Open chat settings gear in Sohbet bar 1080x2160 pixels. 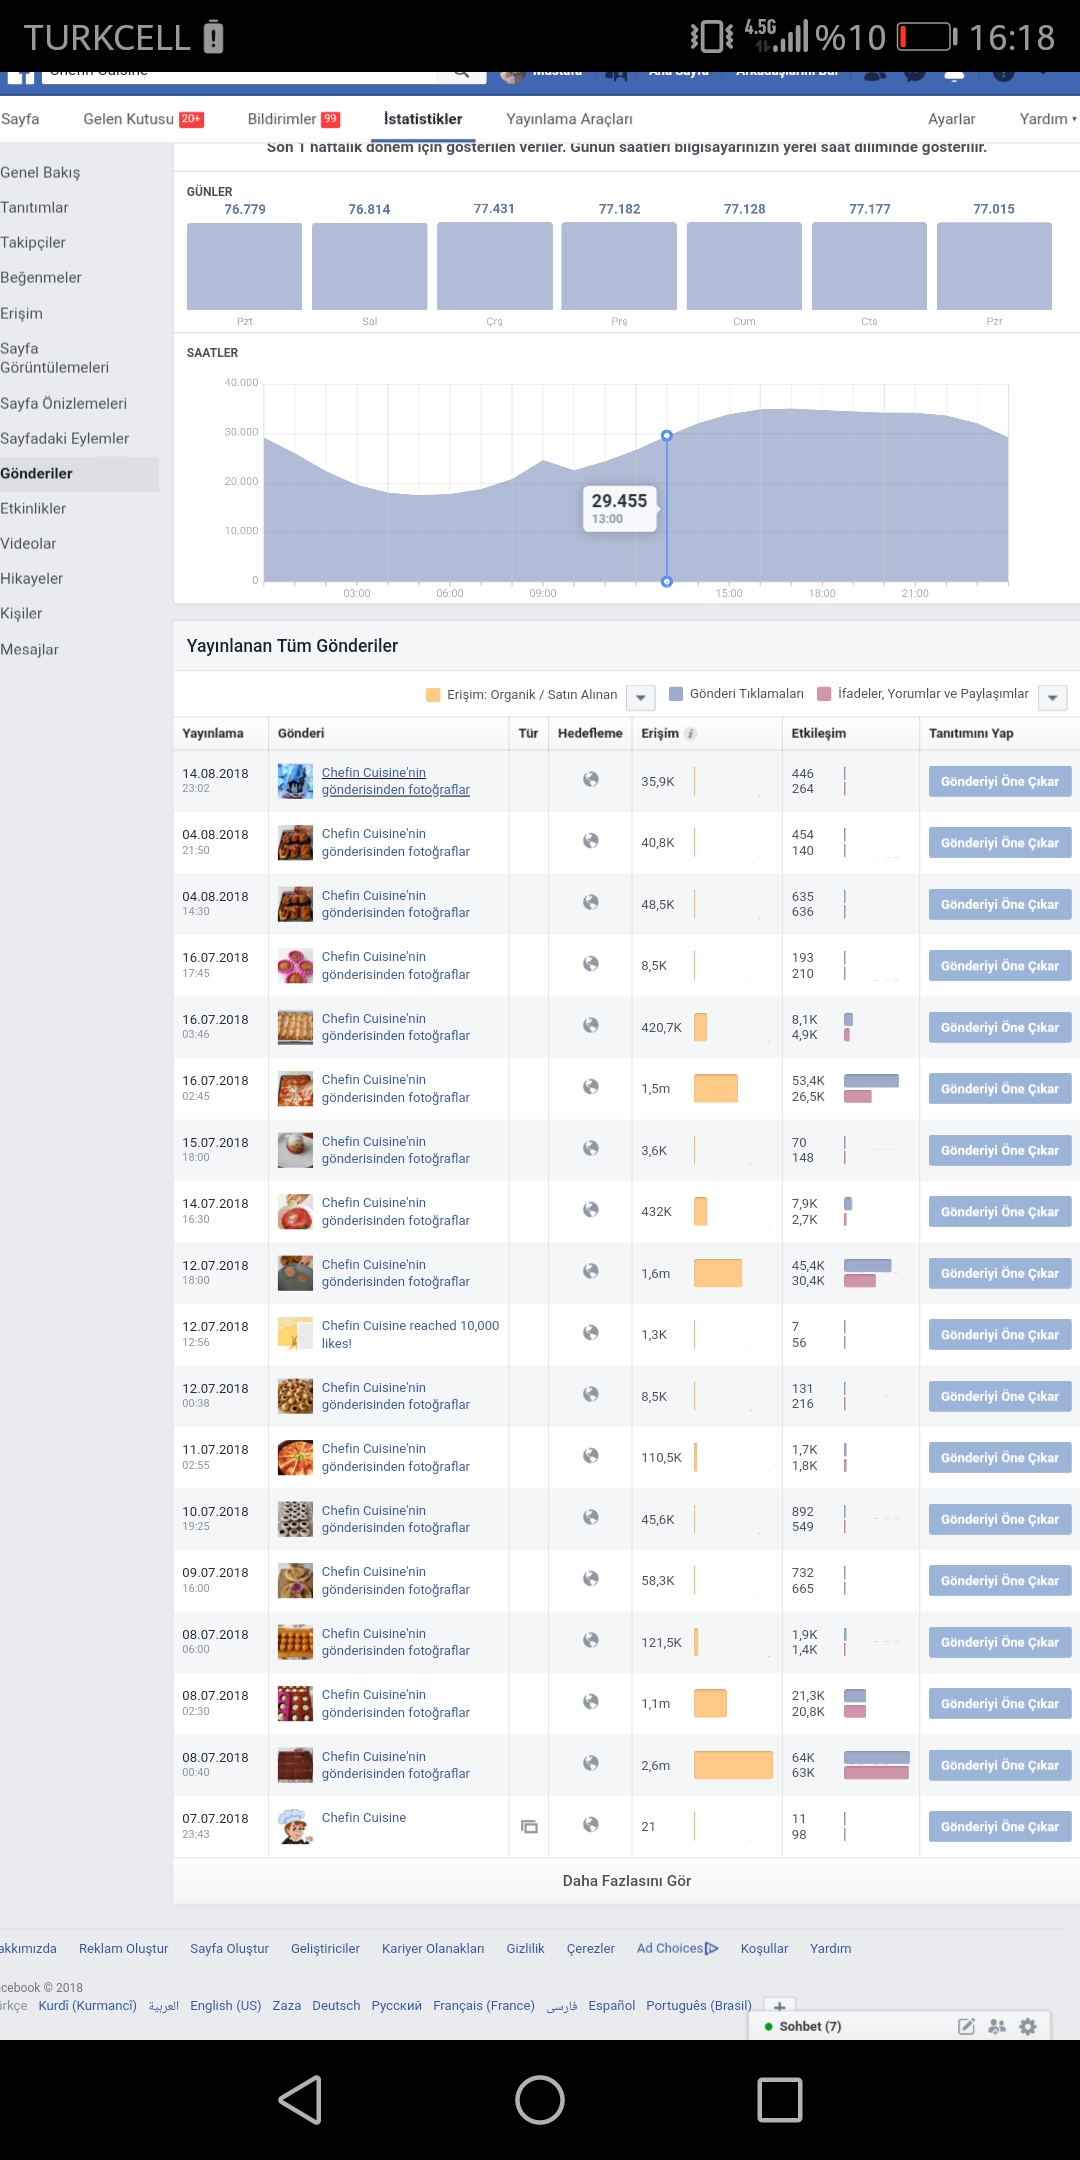(1028, 2026)
